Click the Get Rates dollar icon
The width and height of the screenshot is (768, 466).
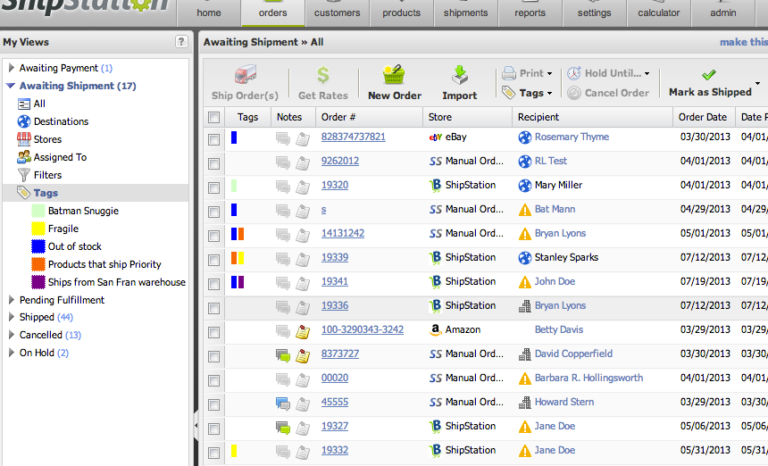(x=322, y=76)
